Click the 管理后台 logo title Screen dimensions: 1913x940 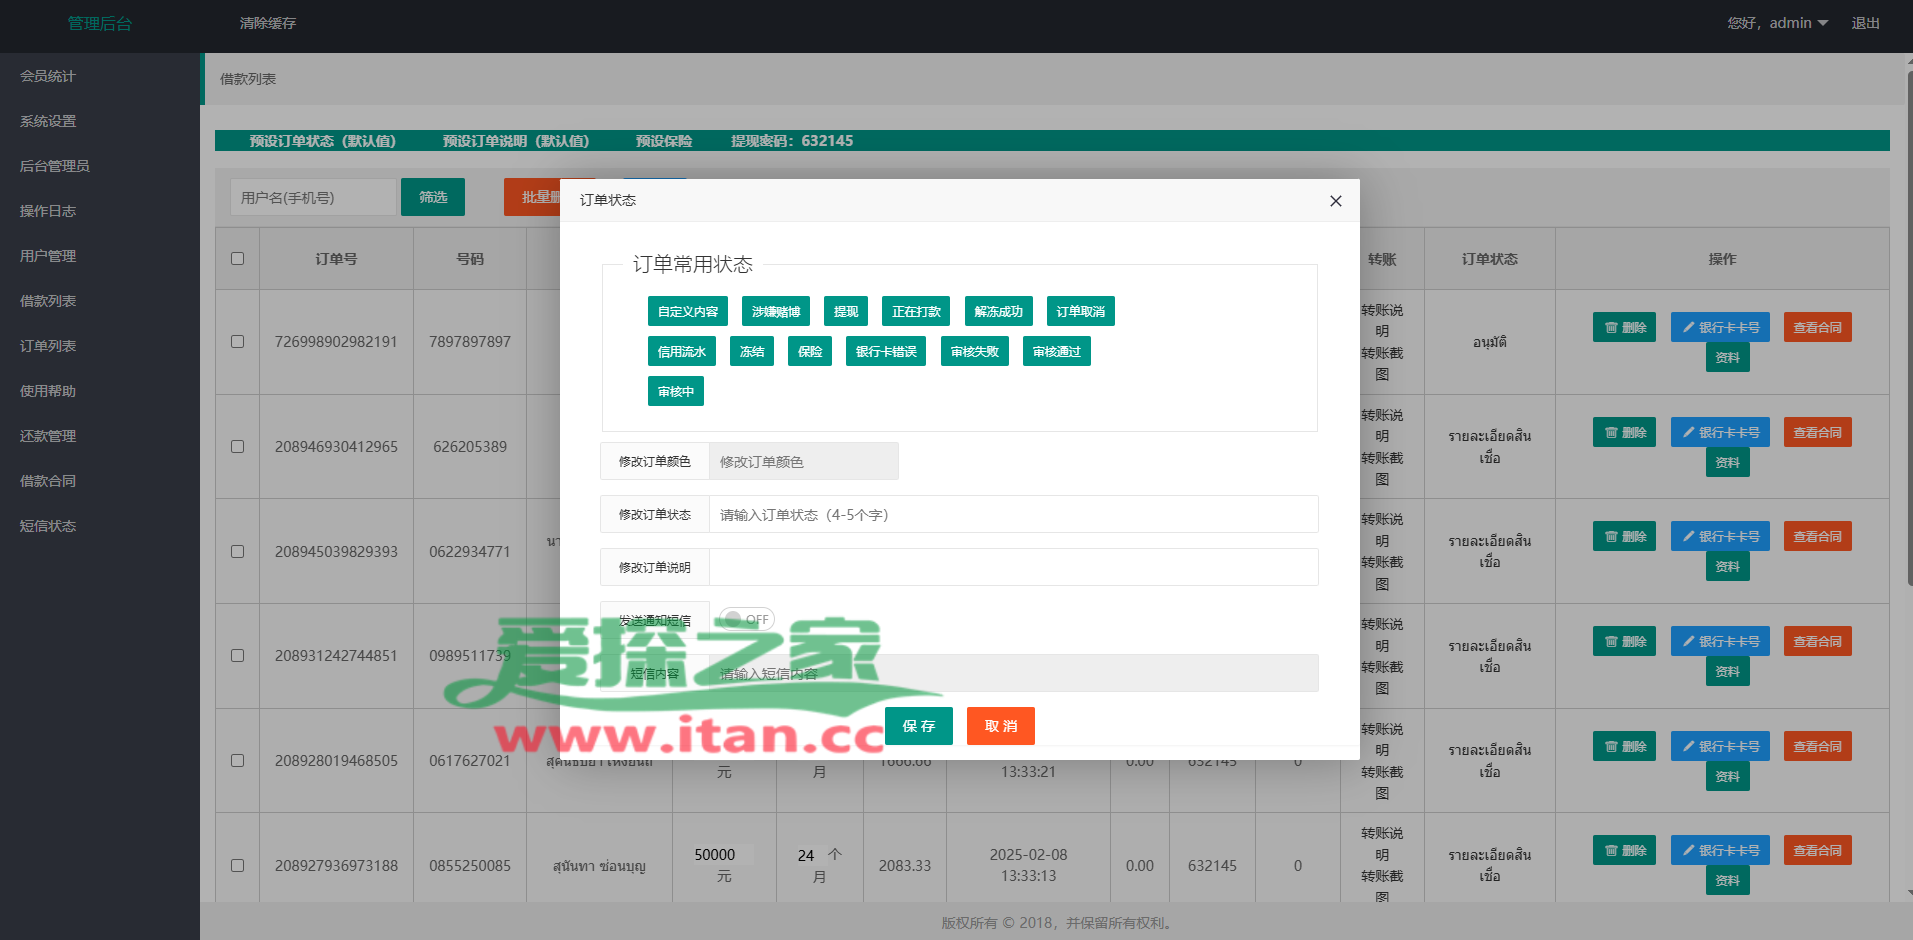click(100, 23)
